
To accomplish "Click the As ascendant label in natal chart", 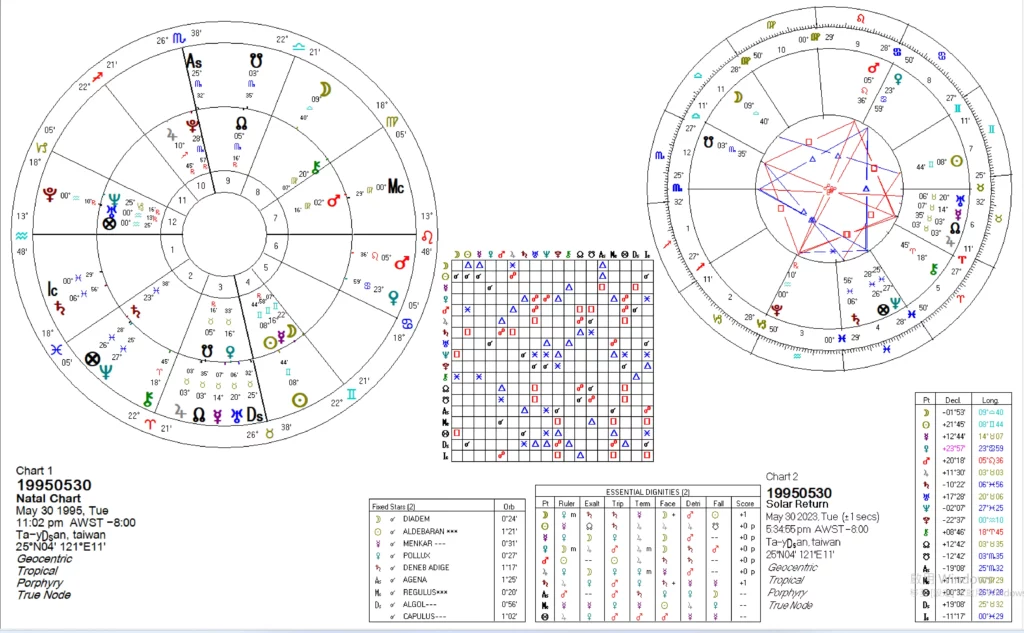I will tap(195, 60).
